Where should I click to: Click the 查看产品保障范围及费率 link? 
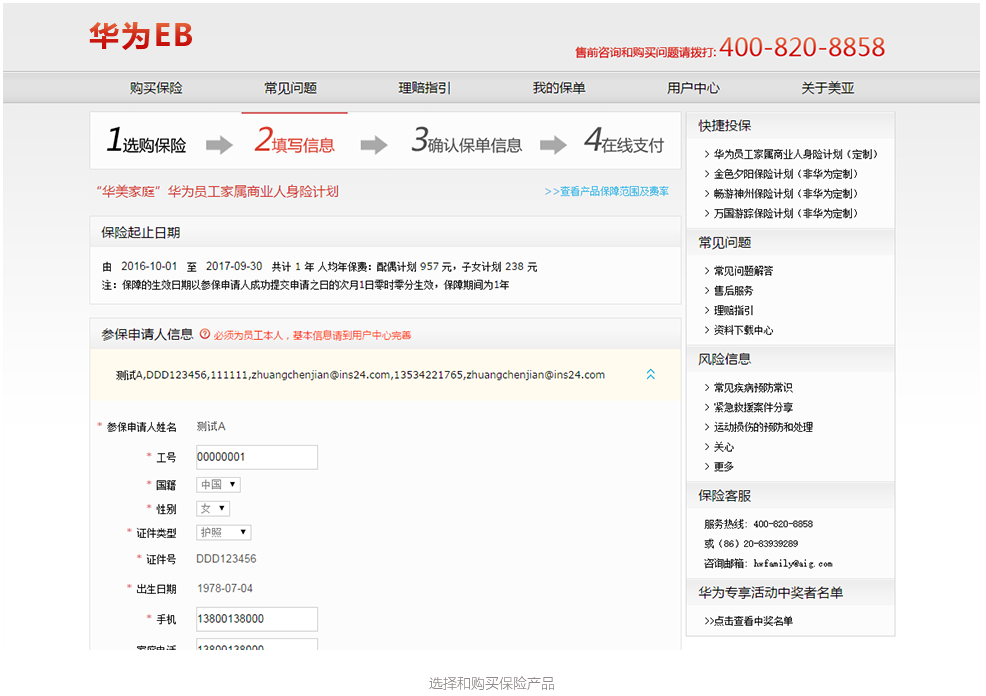coord(607,191)
